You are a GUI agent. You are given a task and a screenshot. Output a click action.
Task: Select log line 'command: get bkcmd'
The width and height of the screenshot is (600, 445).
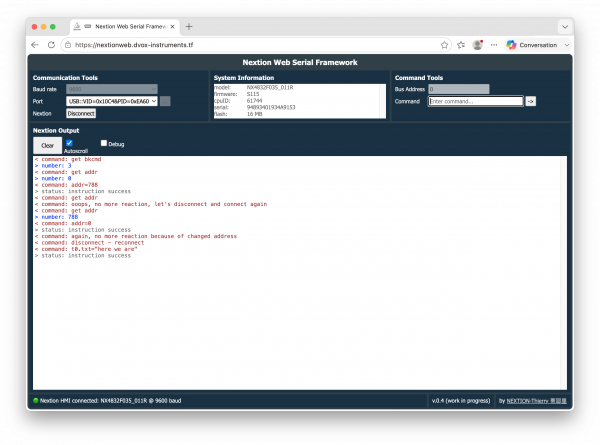pyautogui.click(x=68, y=159)
